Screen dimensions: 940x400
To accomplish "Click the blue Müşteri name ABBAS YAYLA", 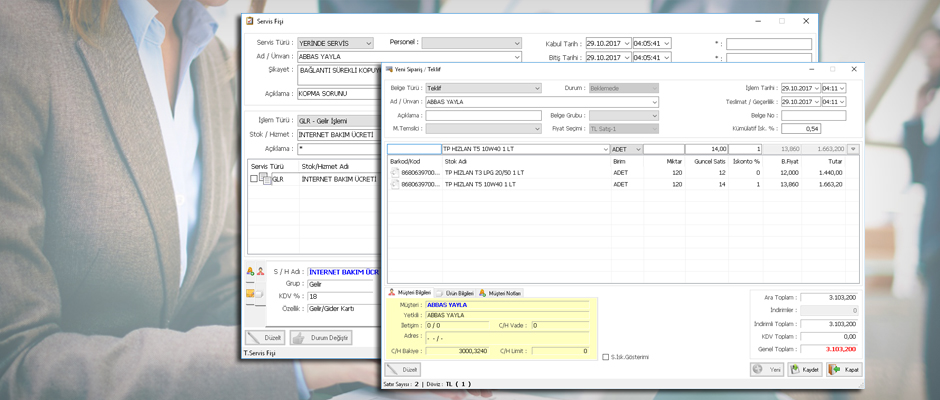I will pyautogui.click(x=447, y=305).
